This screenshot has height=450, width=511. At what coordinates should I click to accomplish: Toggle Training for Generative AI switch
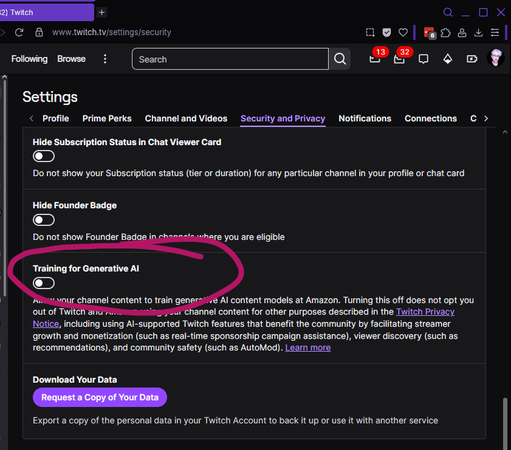pyautogui.click(x=44, y=283)
